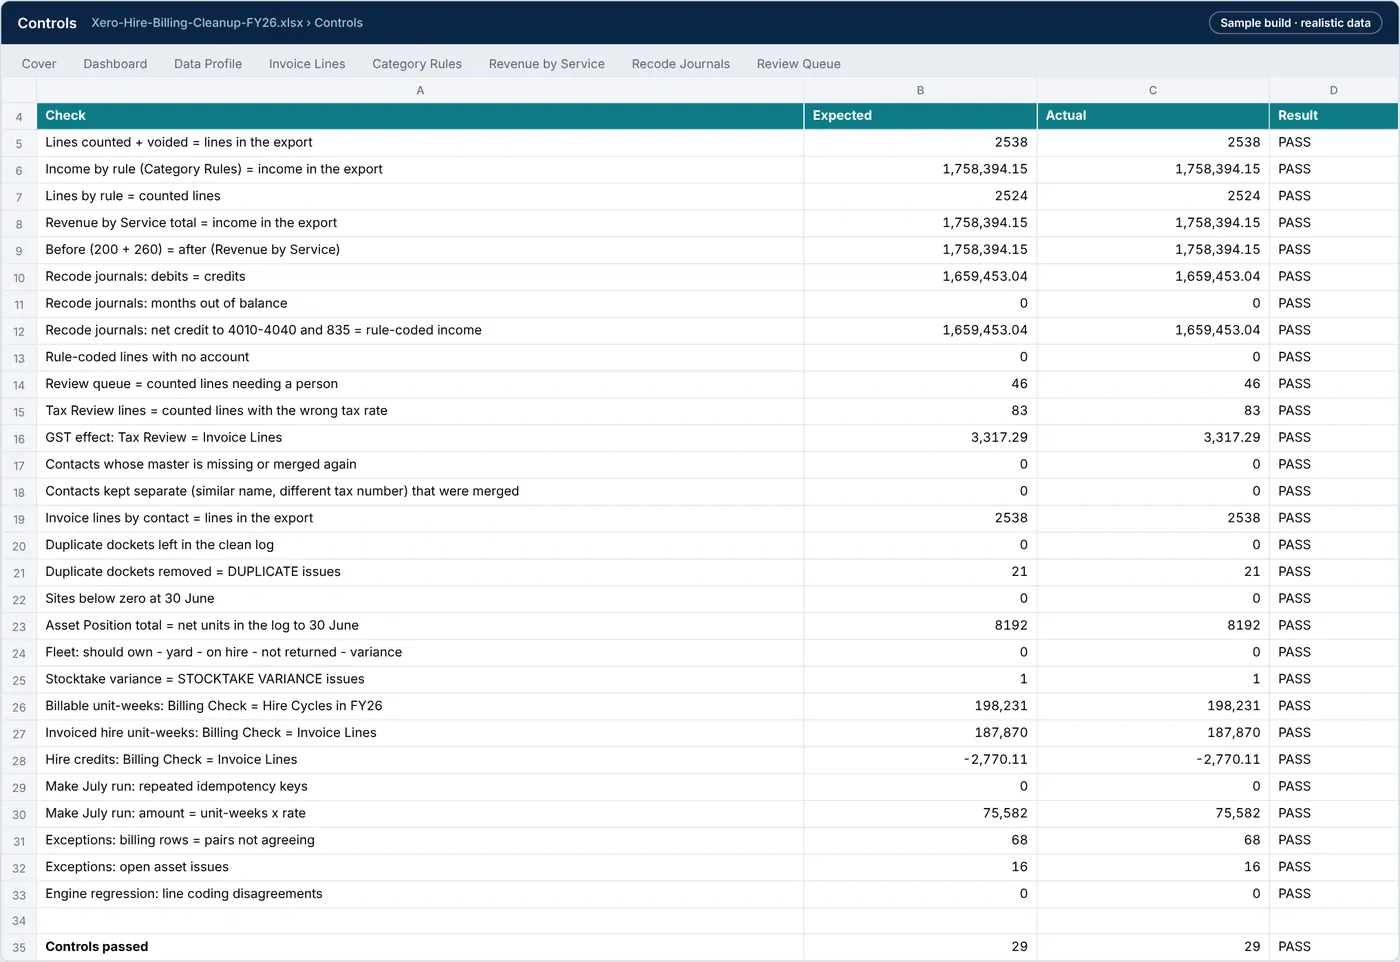
Task: Click the 'Expected' header cell
Action: 920,116
